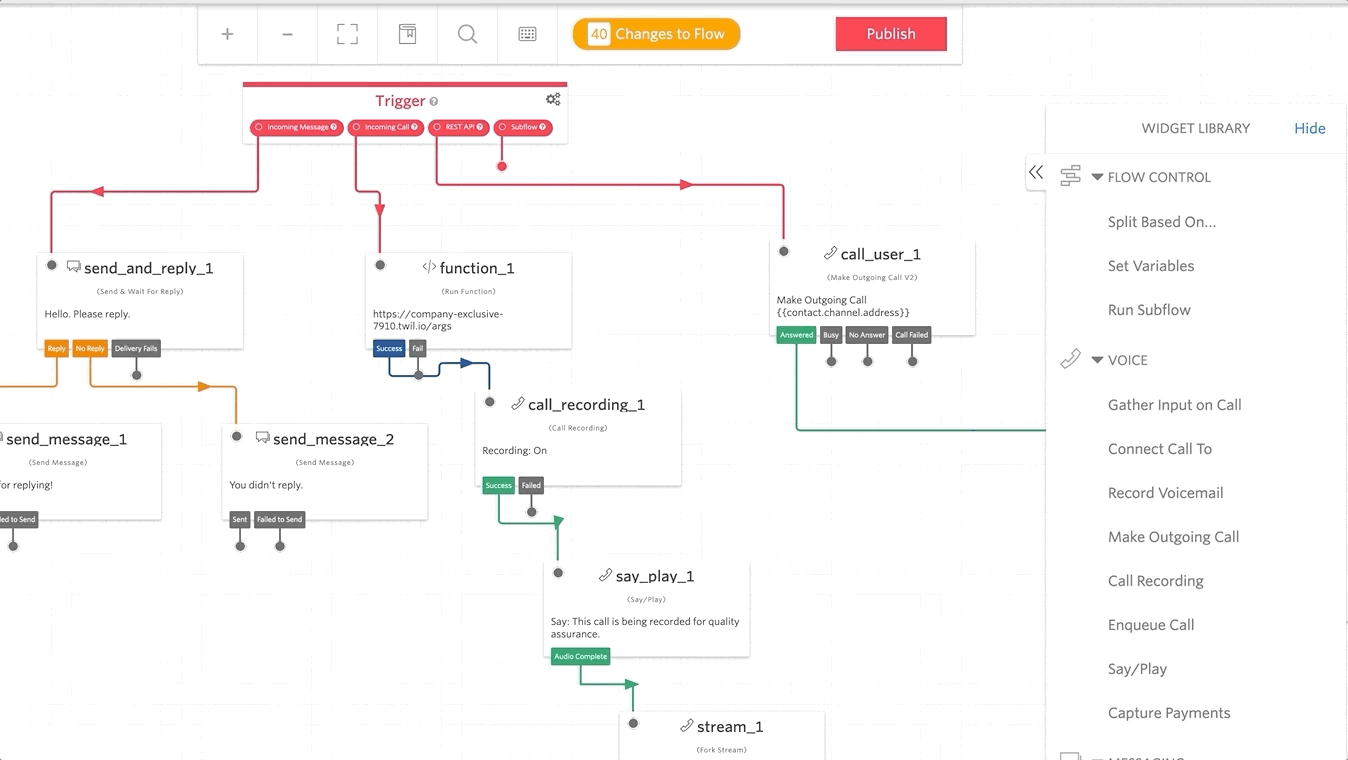
Task: Click the send_and_reply_1 message icon
Action: point(73,267)
